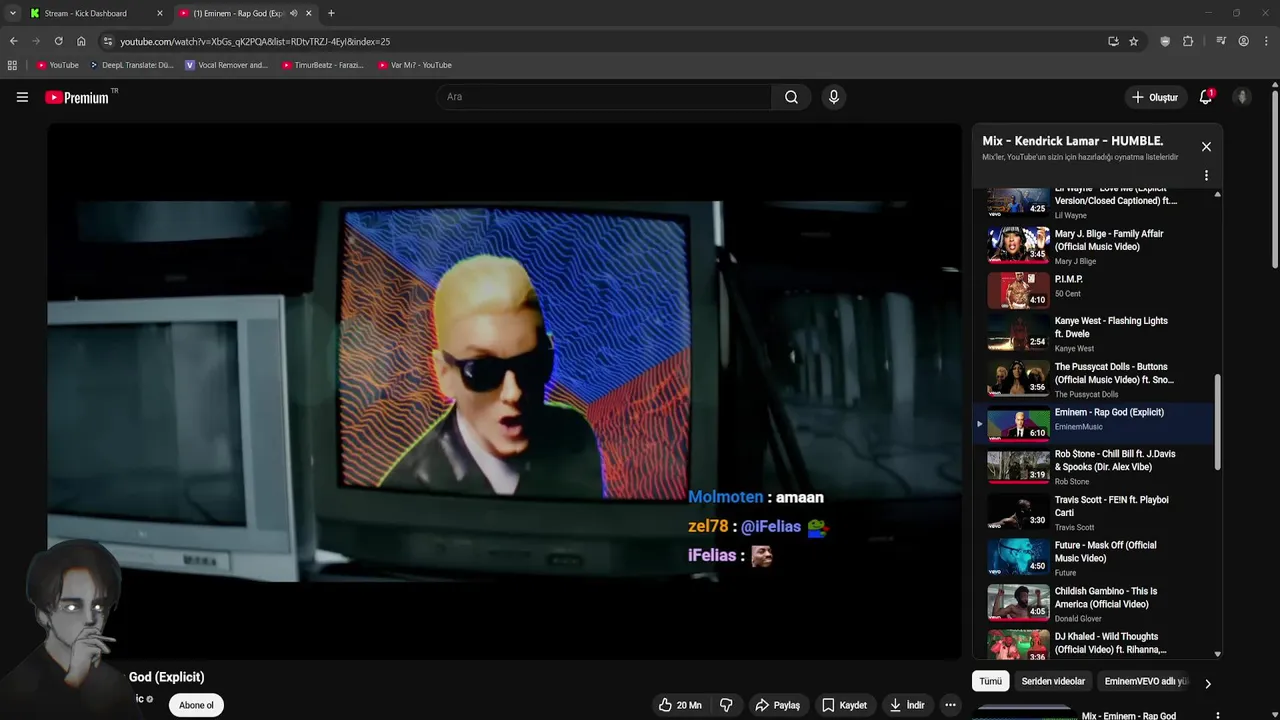The height and width of the screenshot is (720, 1280).
Task: Install app icon in address bar
Action: (1113, 41)
